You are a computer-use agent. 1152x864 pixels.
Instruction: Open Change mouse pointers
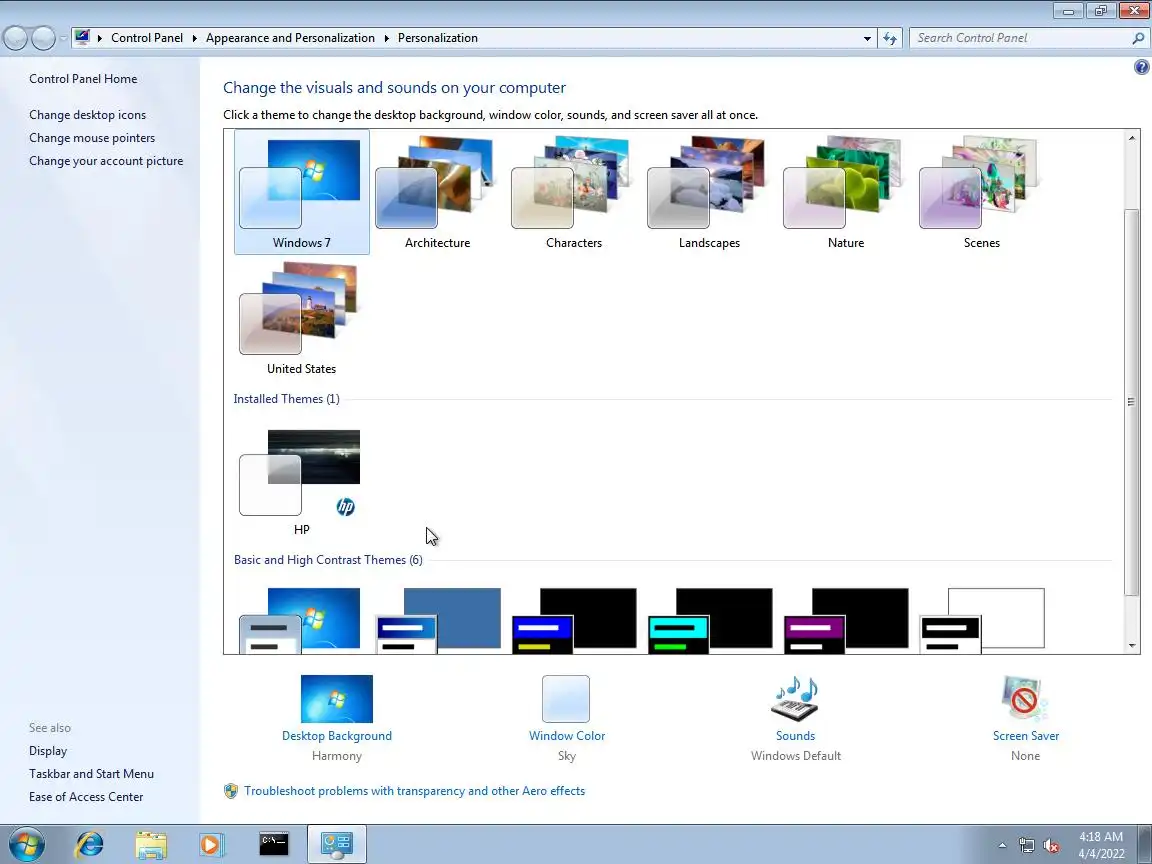point(92,137)
